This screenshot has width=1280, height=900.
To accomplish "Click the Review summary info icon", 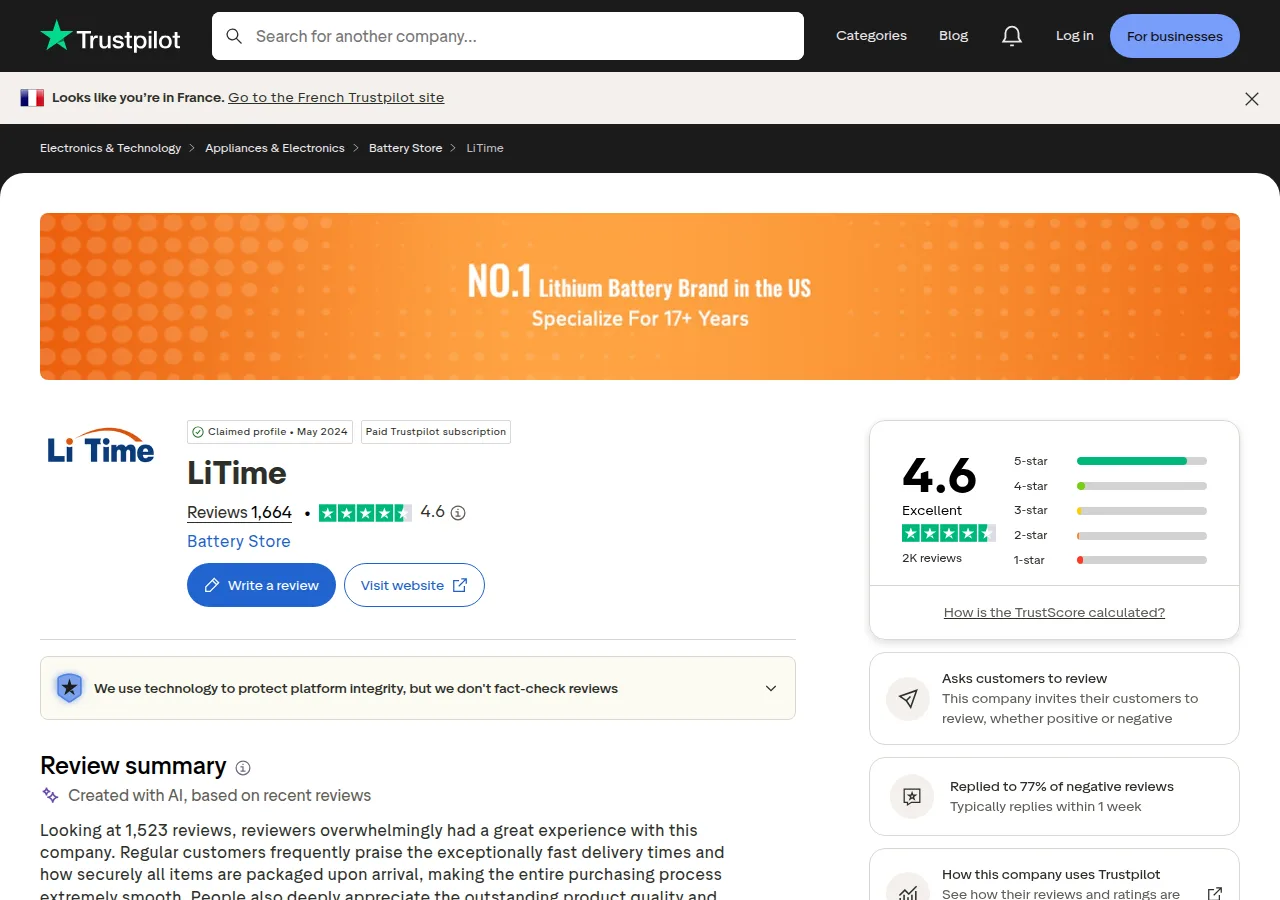I will click(243, 768).
